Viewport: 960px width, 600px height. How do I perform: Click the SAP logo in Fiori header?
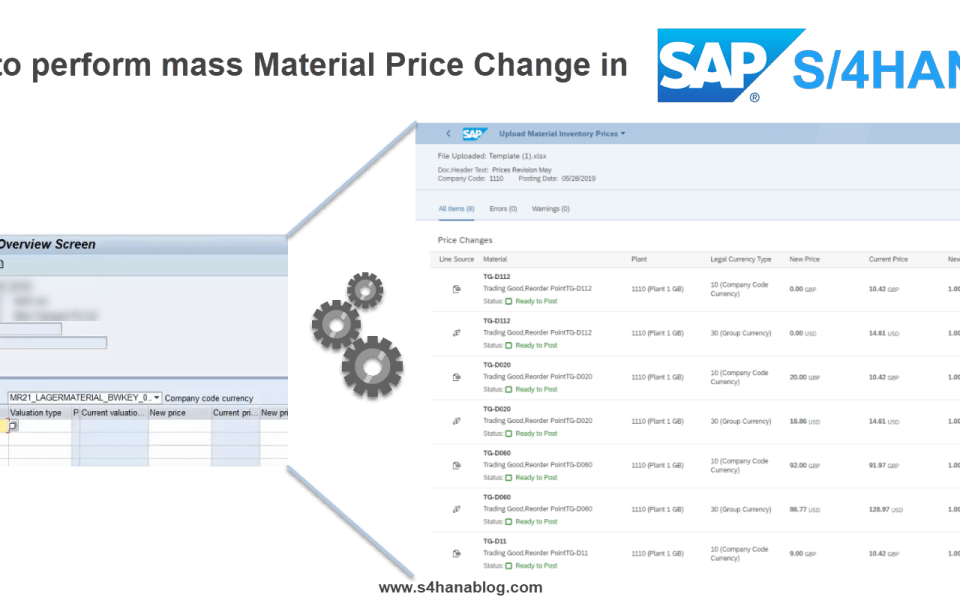pos(474,133)
